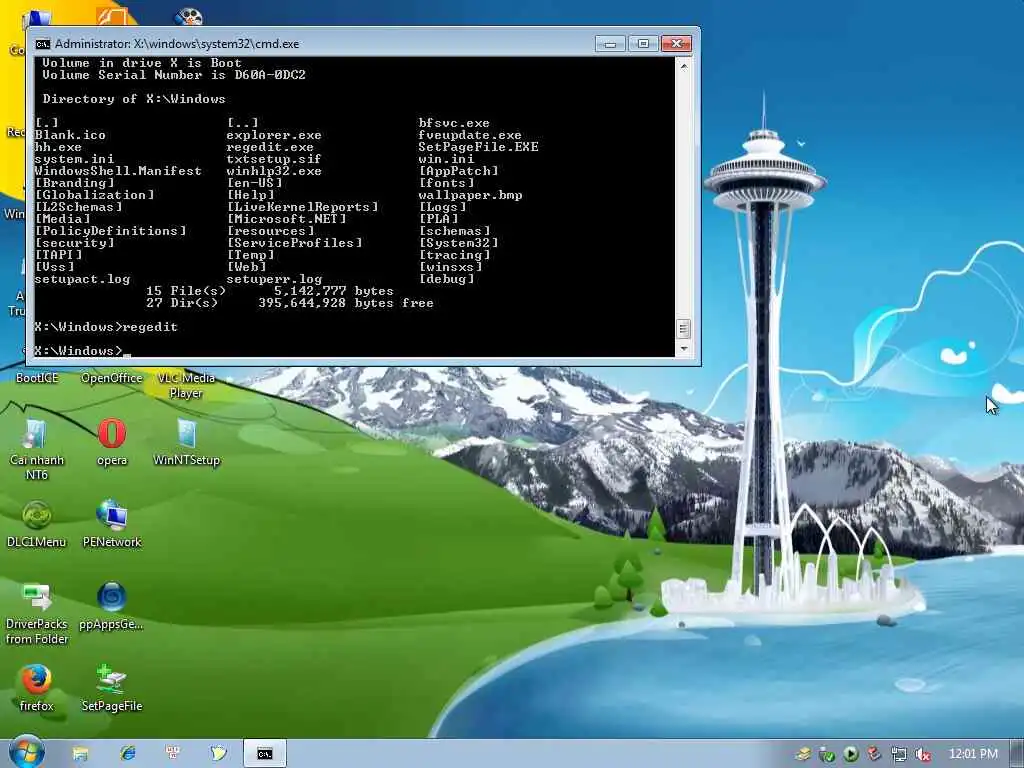Click the '[System32]' directory entry
Viewport: 1024px width, 768px height.
458,243
